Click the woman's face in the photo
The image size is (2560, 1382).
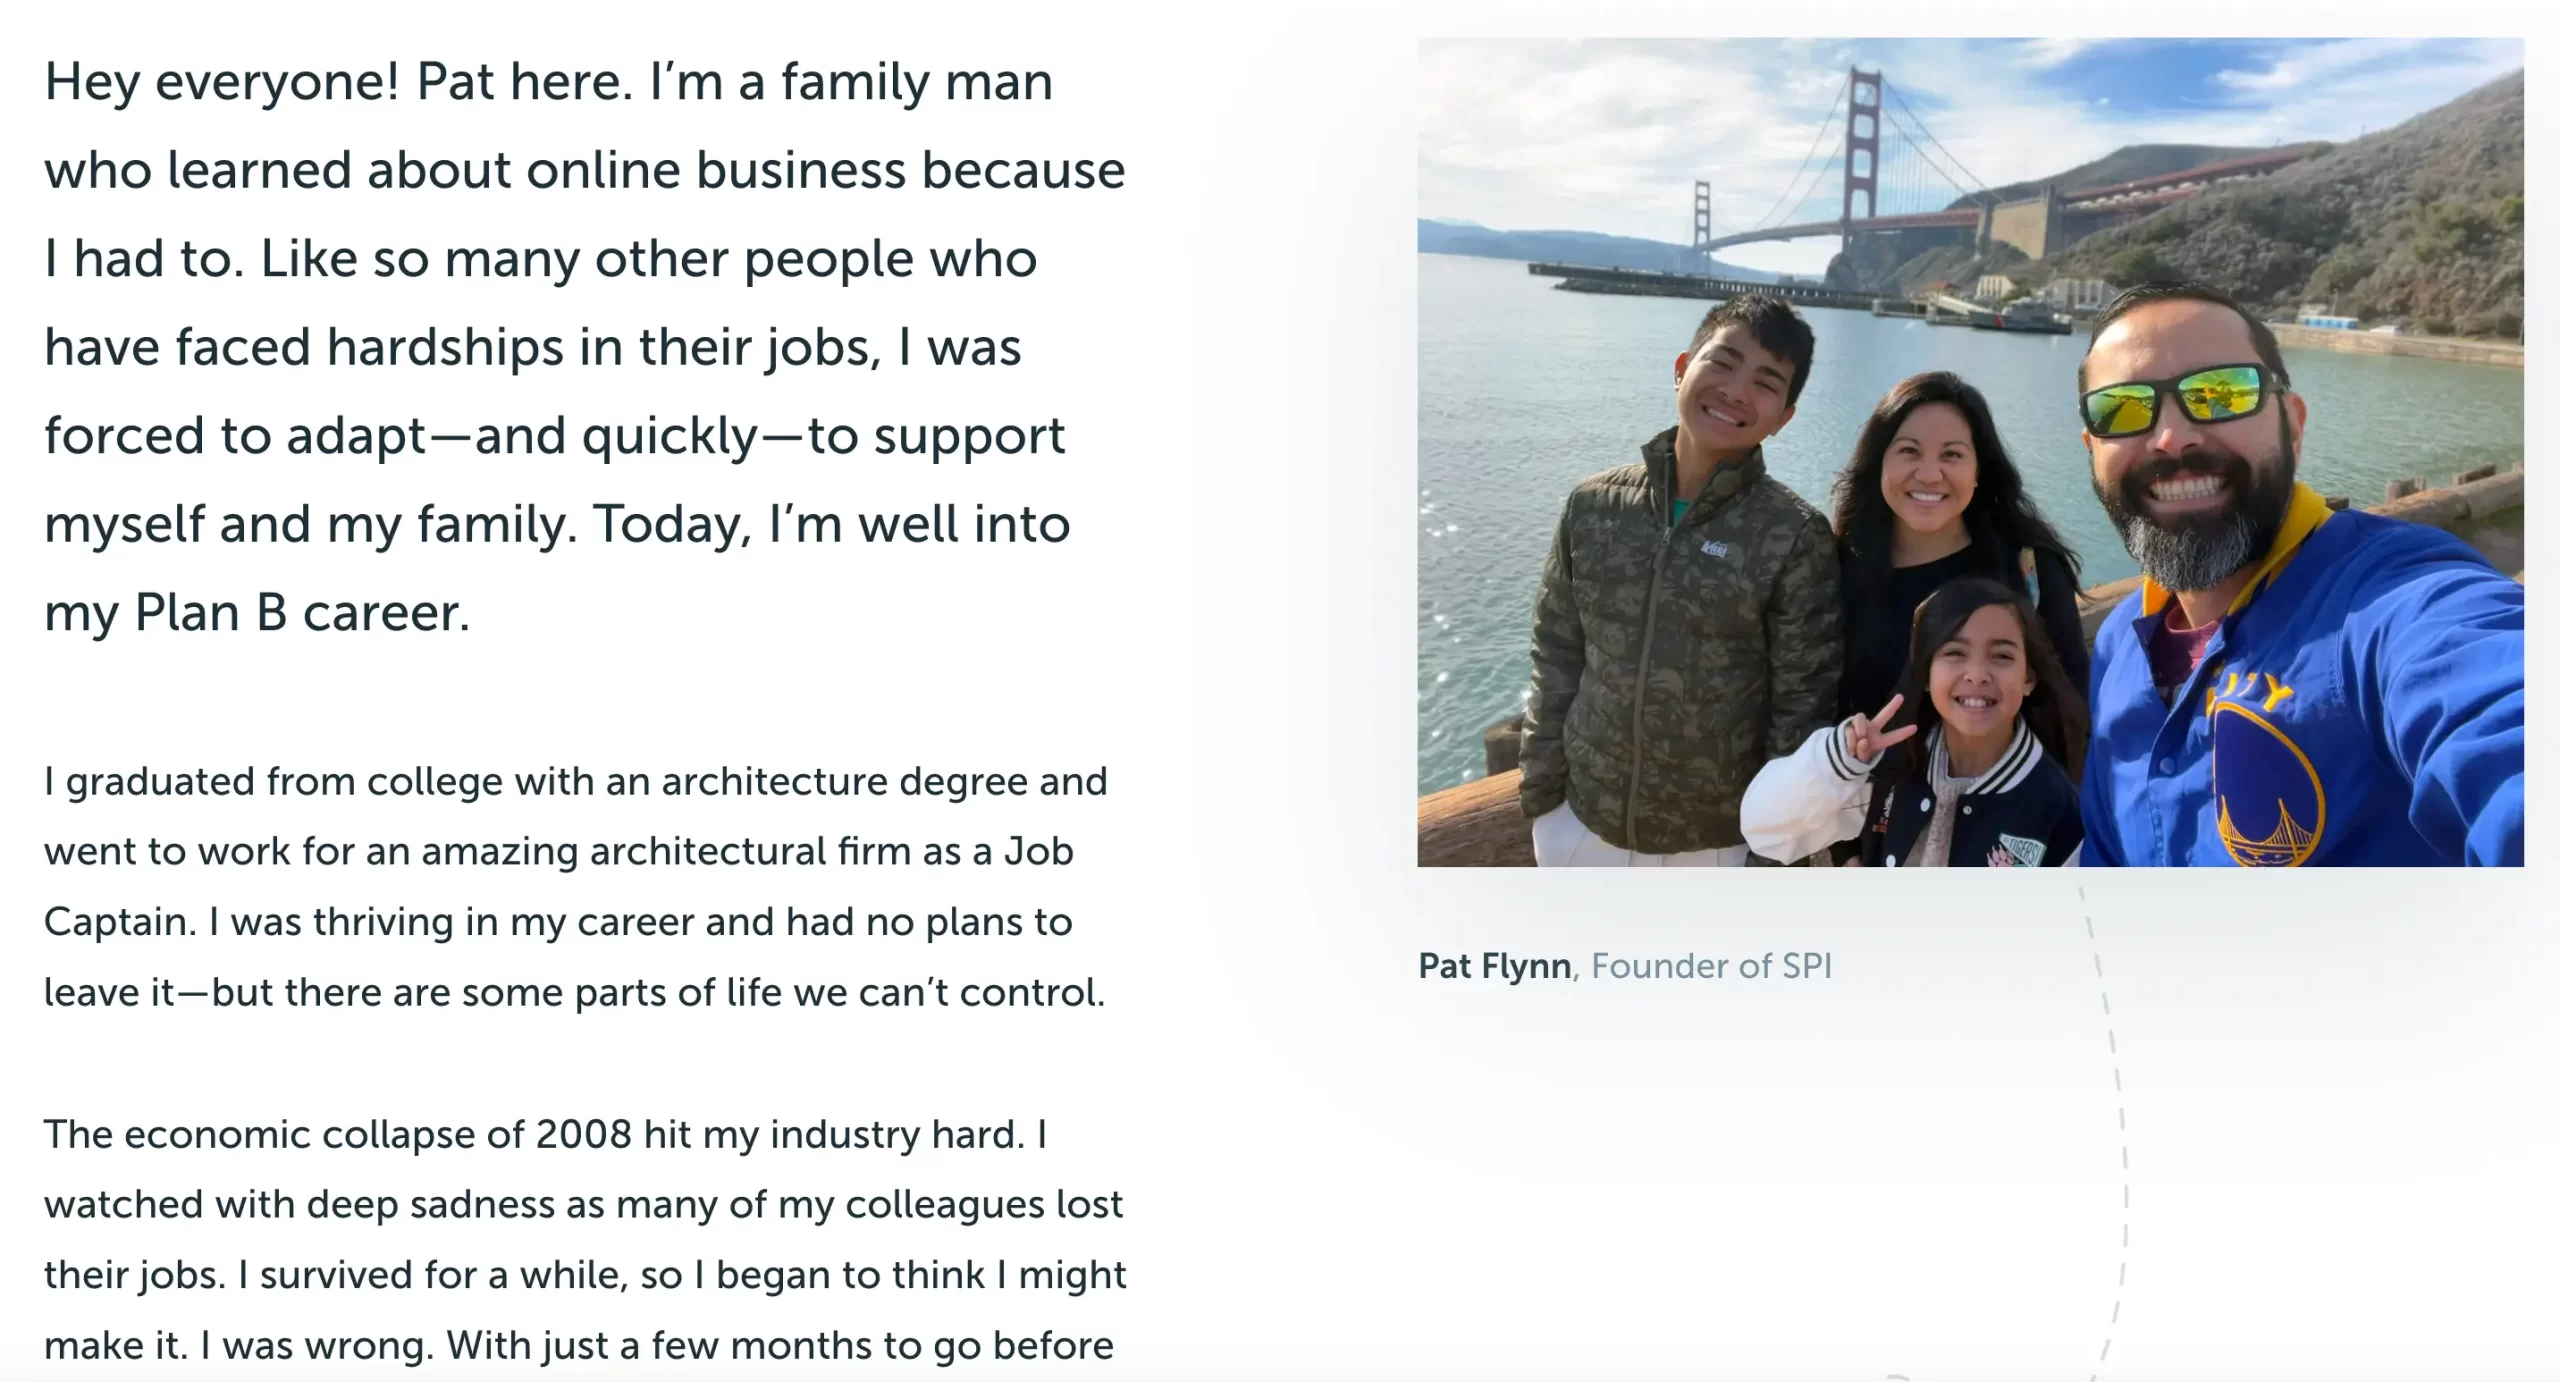pos(1927,470)
